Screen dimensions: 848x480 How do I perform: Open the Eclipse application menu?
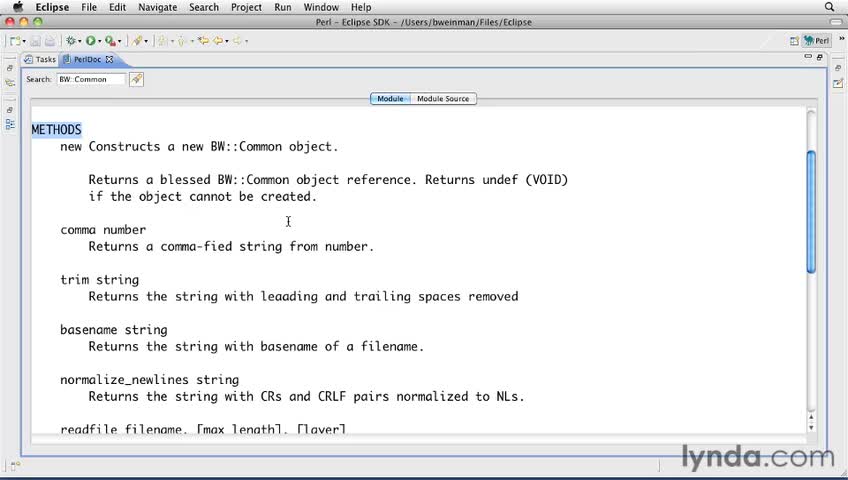pyautogui.click(x=52, y=7)
